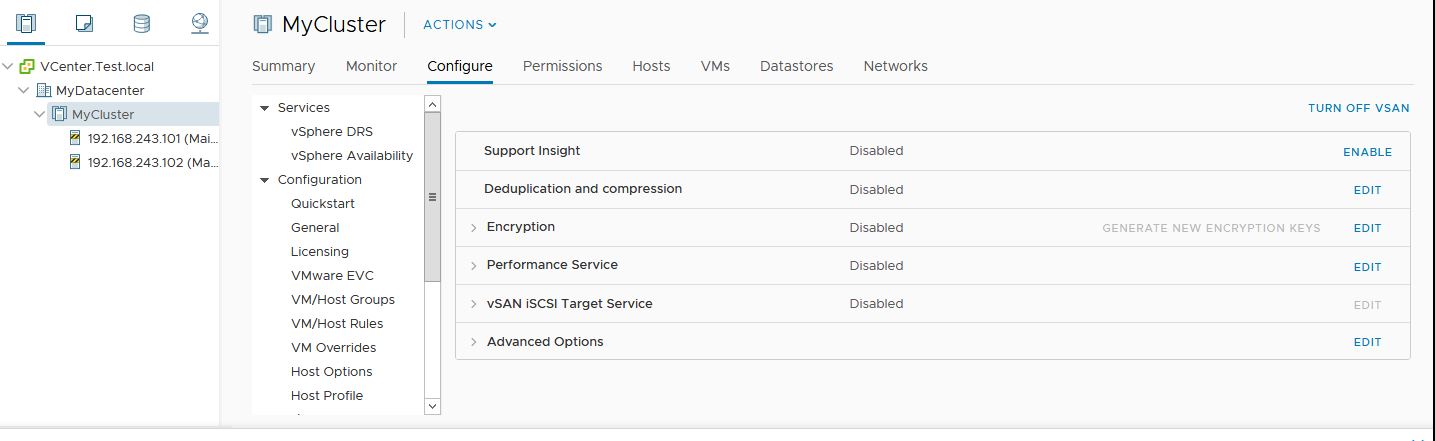Open the VMs and Templates inventory icon

coord(84,24)
